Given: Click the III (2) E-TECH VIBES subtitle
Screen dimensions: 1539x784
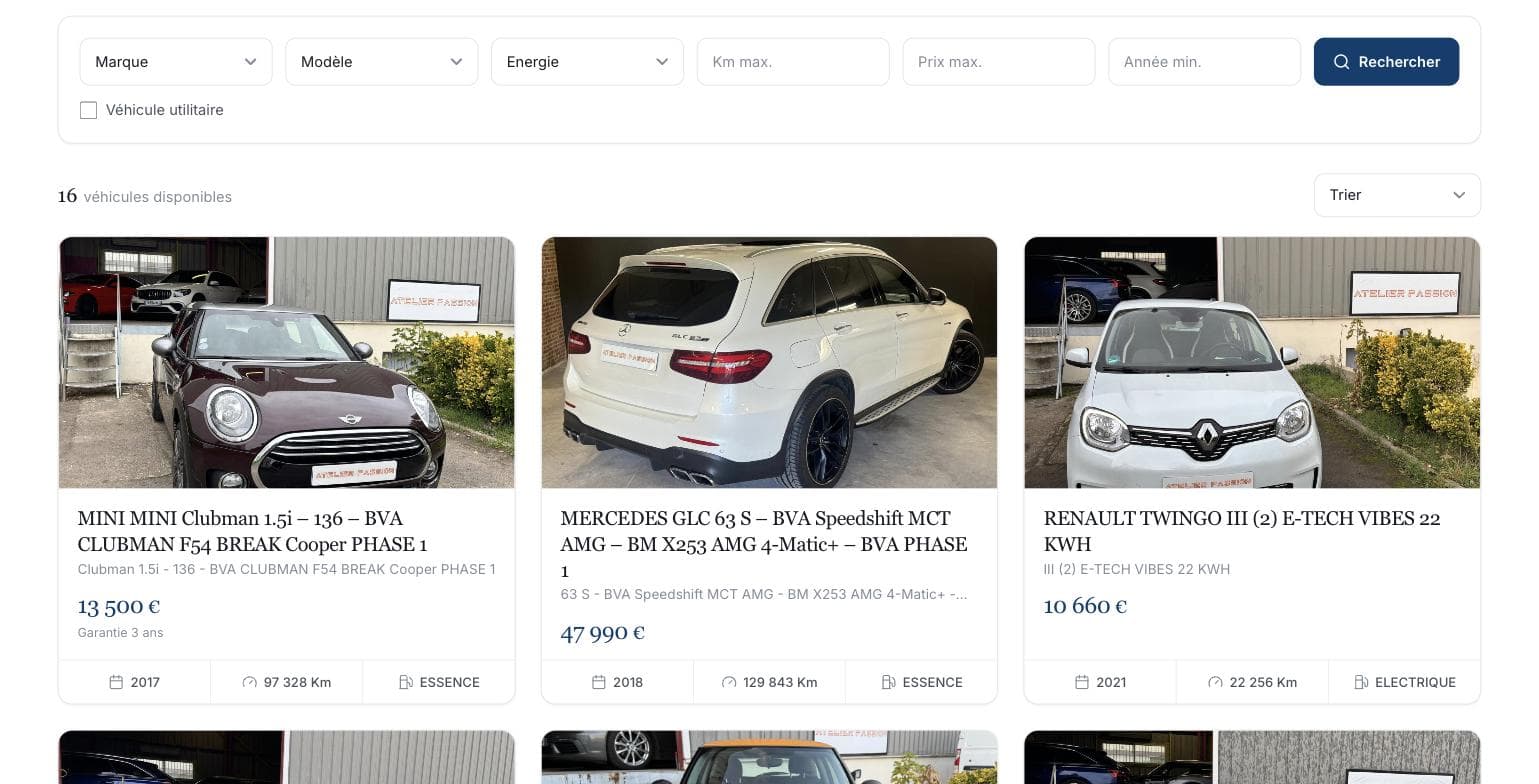Looking at the screenshot, I should click(1137, 569).
